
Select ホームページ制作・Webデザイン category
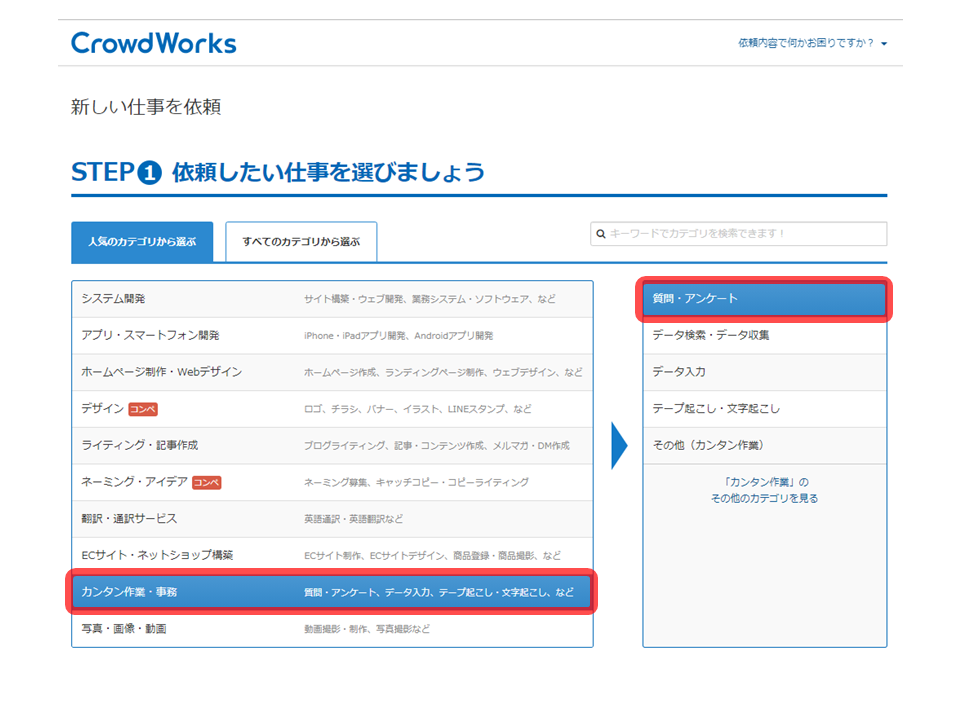click(332, 372)
